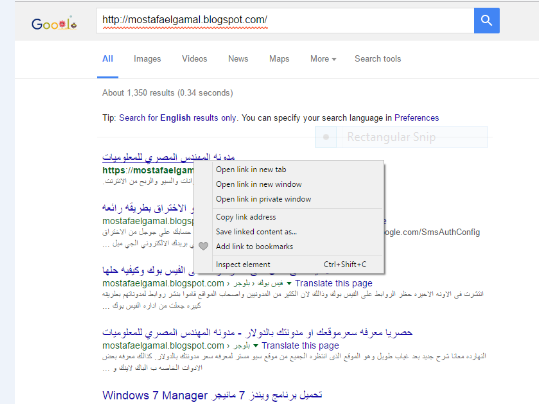The height and width of the screenshot is (404, 539).
Task: Click Translate this page on third result
Action: [x=333, y=283]
